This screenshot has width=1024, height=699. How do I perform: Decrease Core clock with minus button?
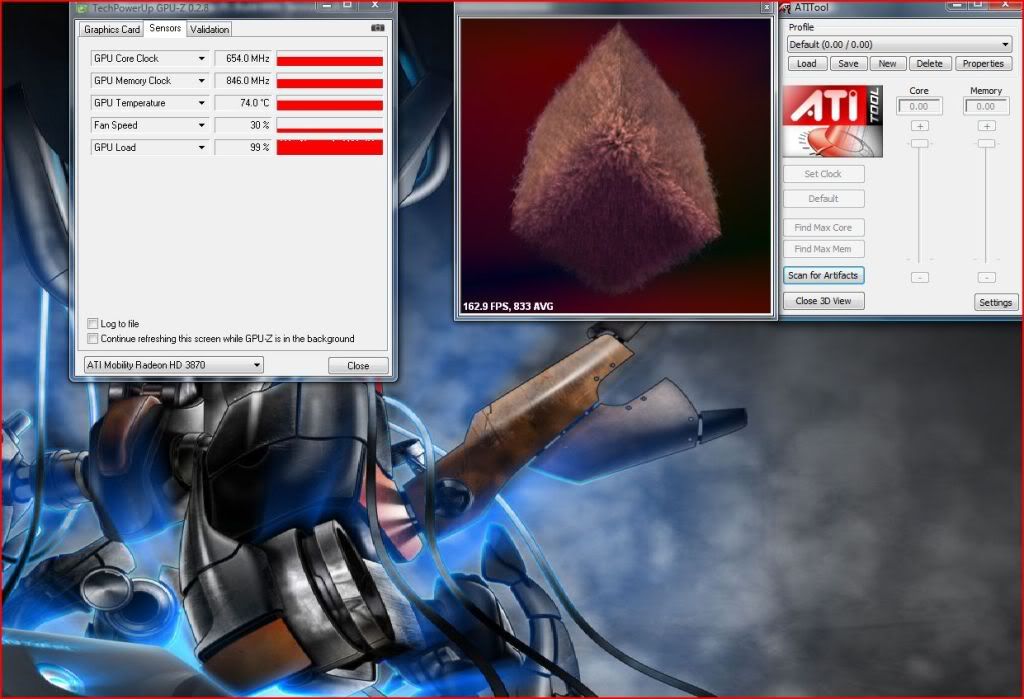[x=920, y=278]
